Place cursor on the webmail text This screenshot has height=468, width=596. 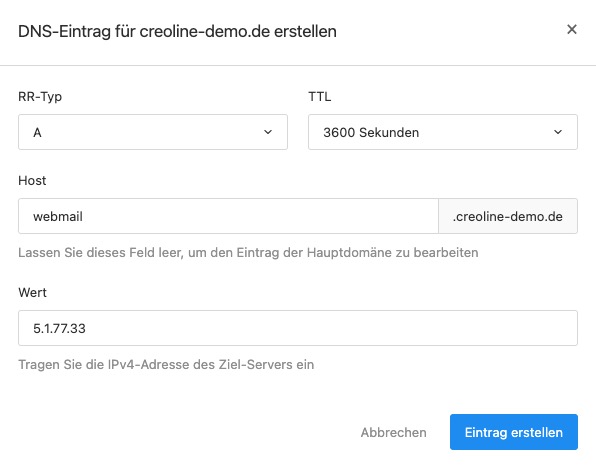pos(58,216)
